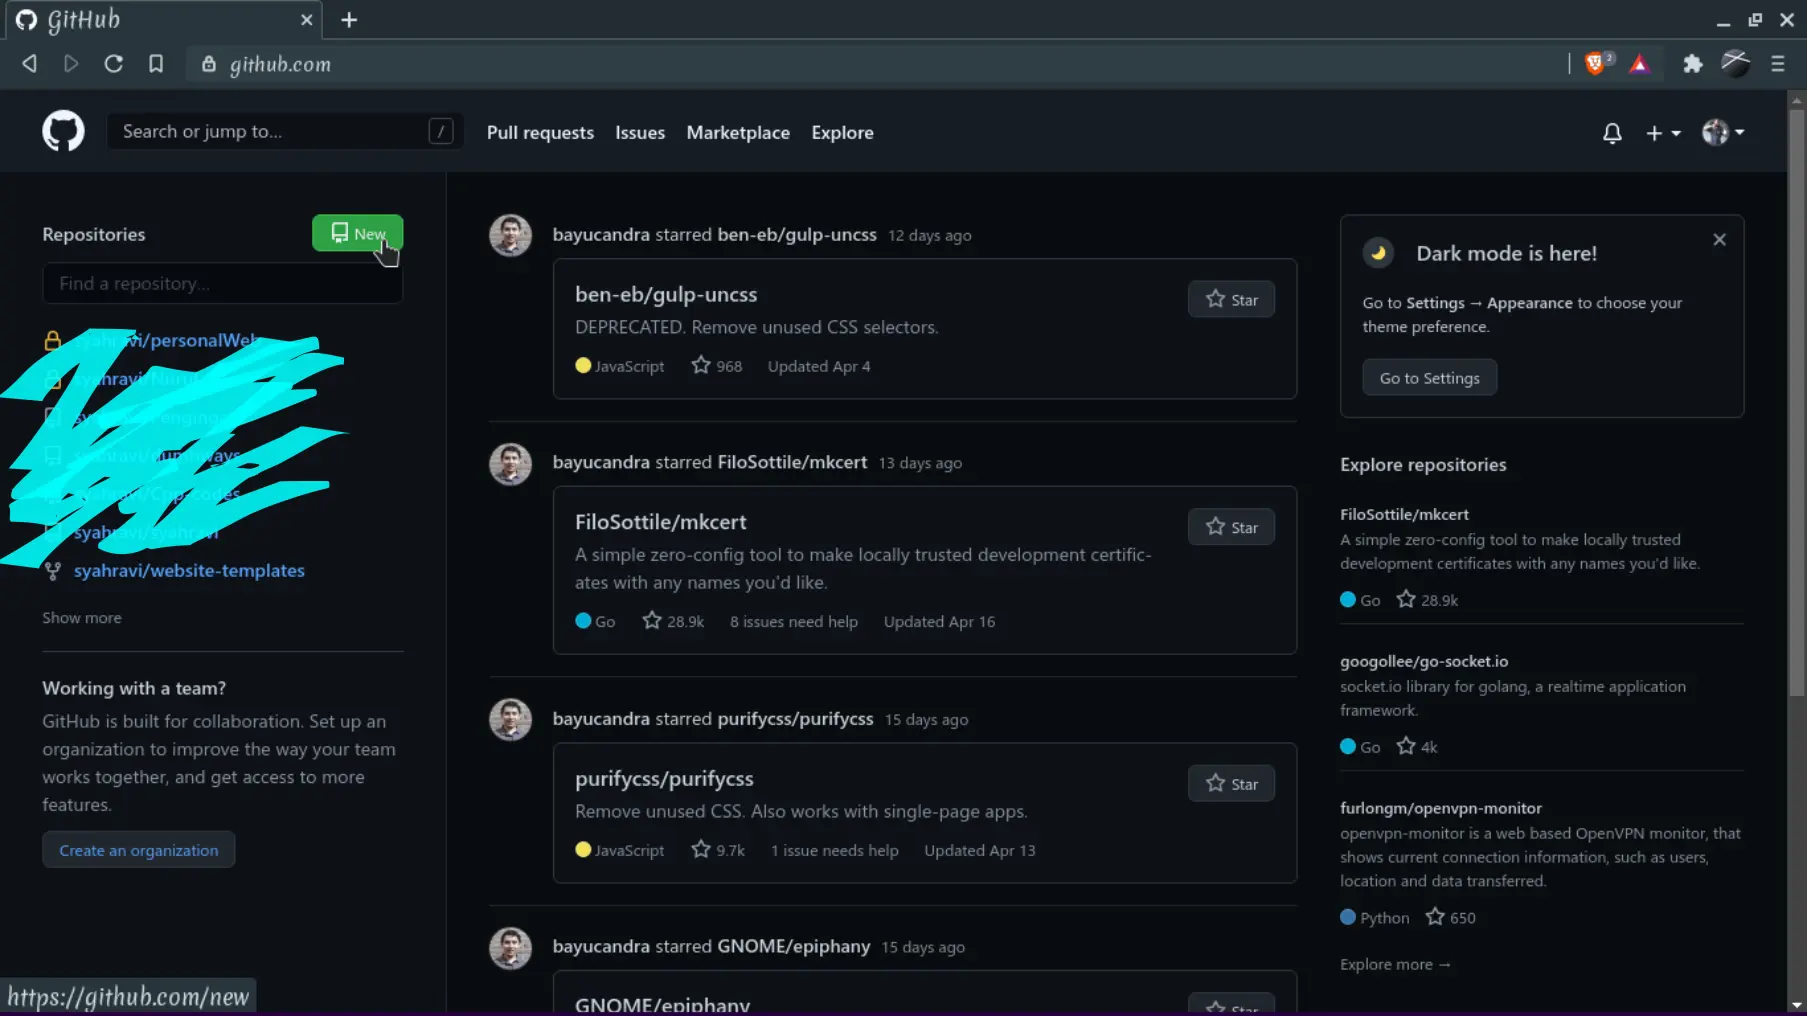The image size is (1807, 1016).
Task: Open ben-eb/gulp-uncss card title
Action: click(666, 294)
